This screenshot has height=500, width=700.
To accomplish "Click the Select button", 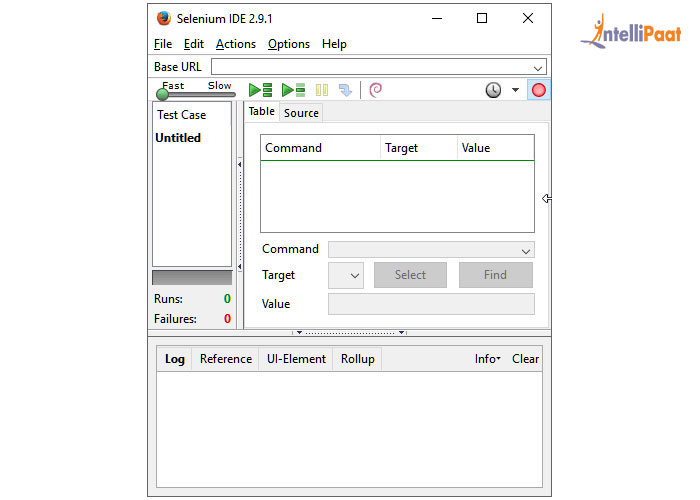I will click(410, 275).
